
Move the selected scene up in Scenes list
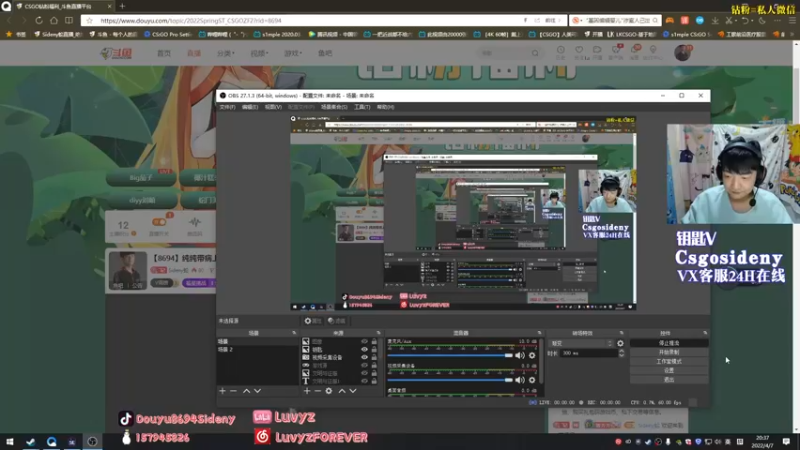pos(246,391)
